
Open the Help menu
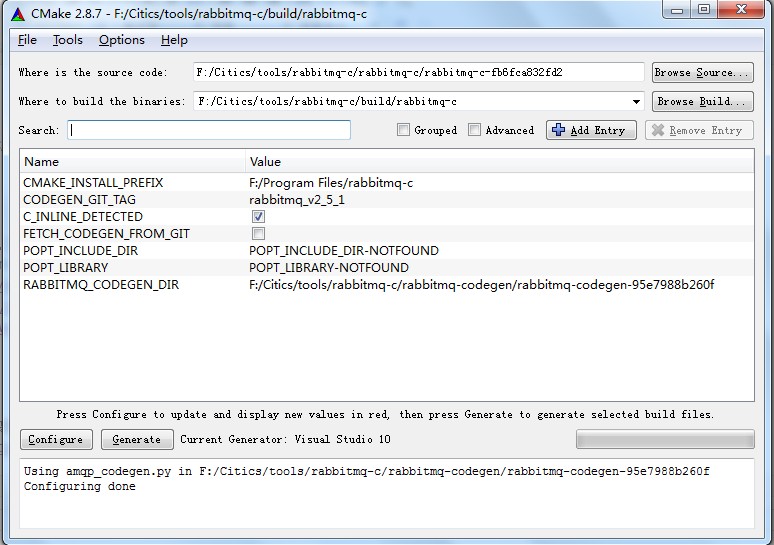(x=174, y=40)
